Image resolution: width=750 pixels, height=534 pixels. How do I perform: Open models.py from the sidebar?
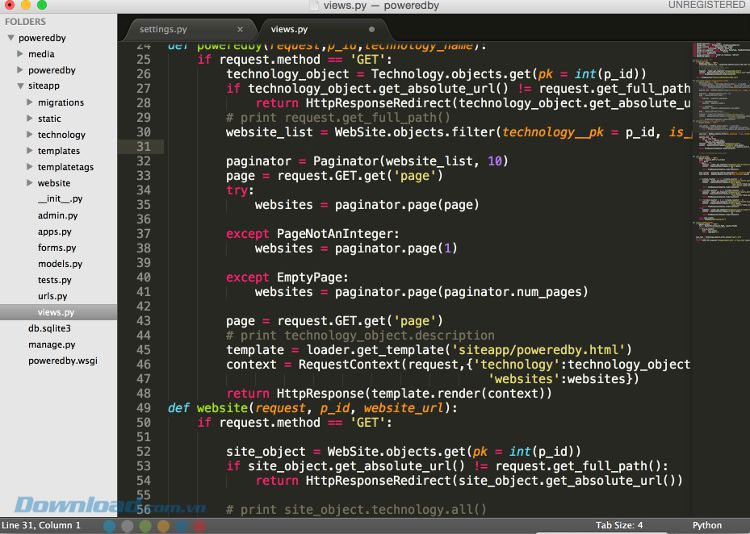(x=60, y=264)
